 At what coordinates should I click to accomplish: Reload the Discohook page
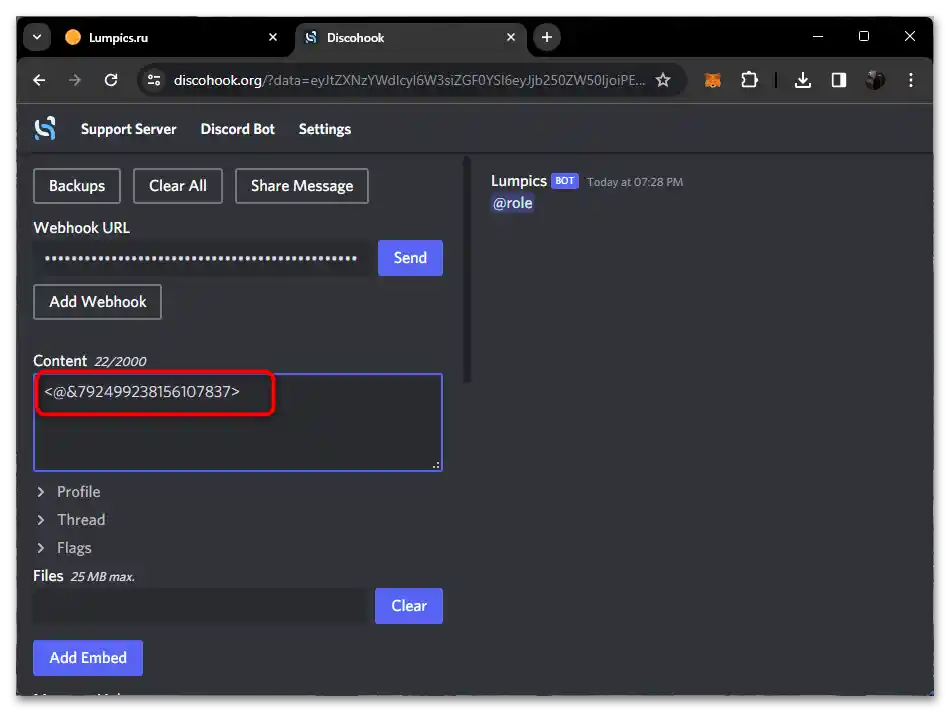[x=110, y=80]
